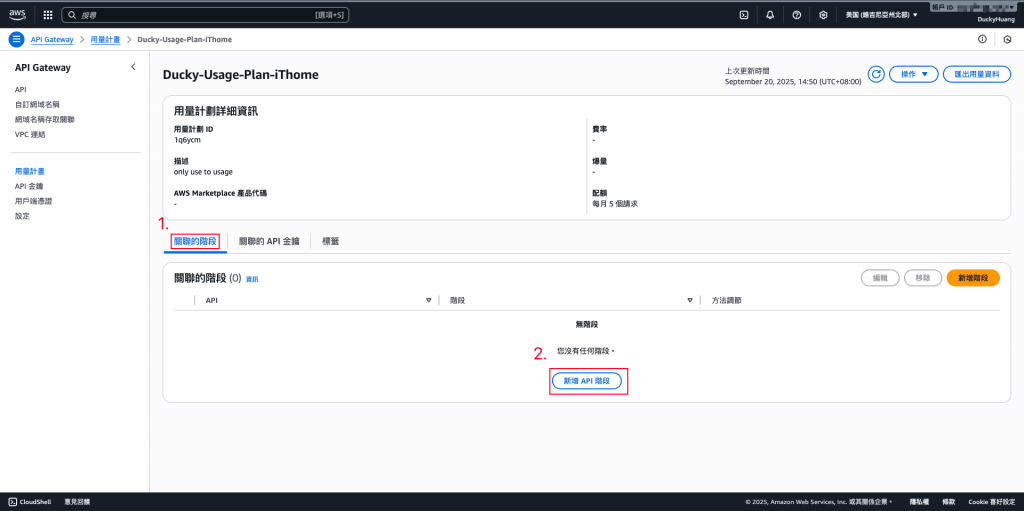Click the 匯出用量資料 button

(x=977, y=74)
